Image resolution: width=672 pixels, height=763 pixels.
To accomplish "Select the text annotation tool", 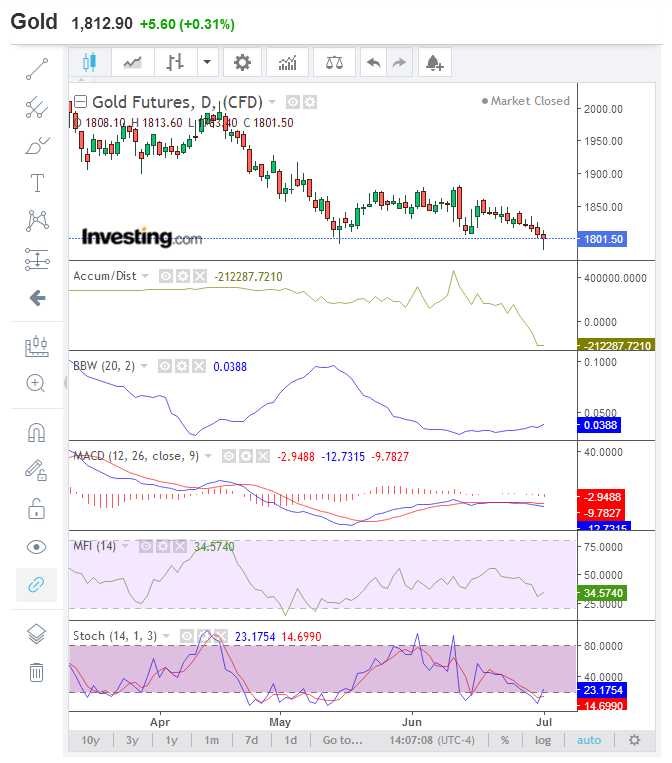I will click(x=37, y=182).
